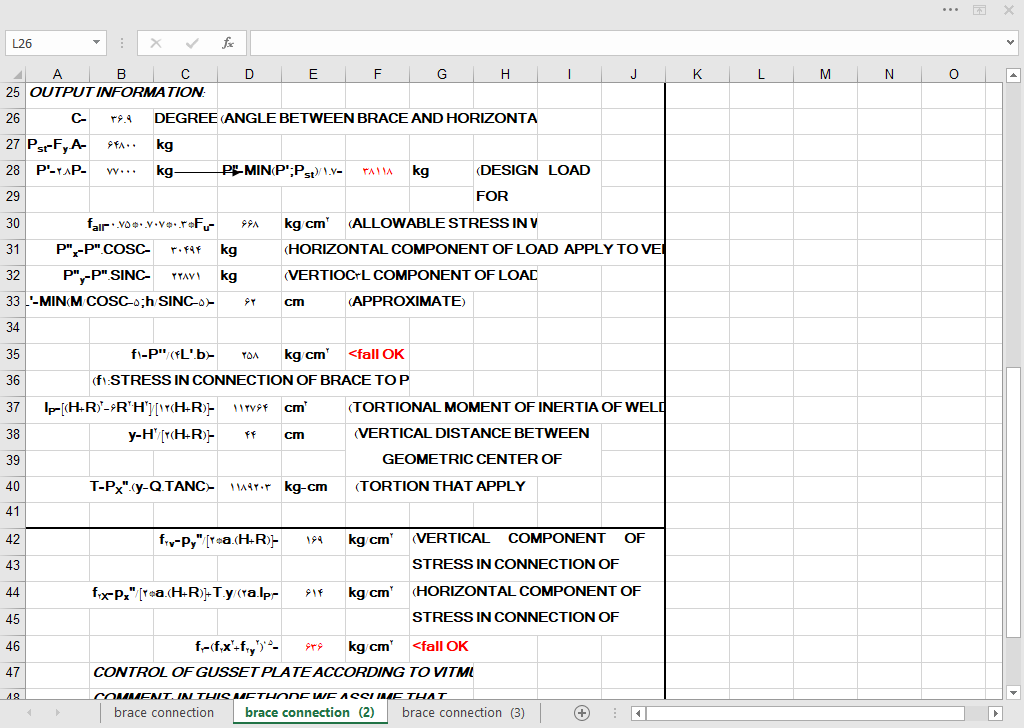
Task: Open the Insert Function fx dialog
Action: pos(227,43)
